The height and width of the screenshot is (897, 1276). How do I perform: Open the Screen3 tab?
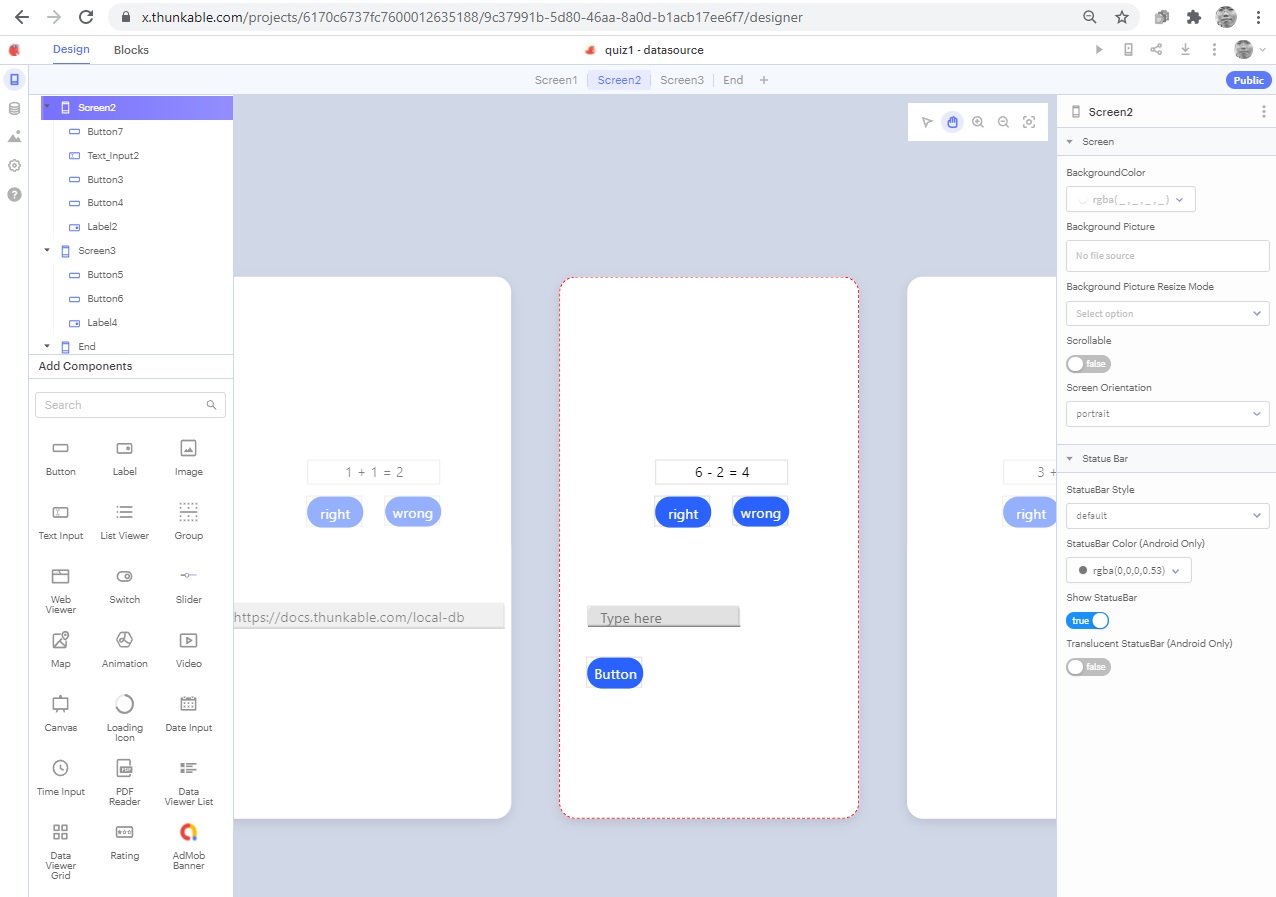[x=682, y=80]
